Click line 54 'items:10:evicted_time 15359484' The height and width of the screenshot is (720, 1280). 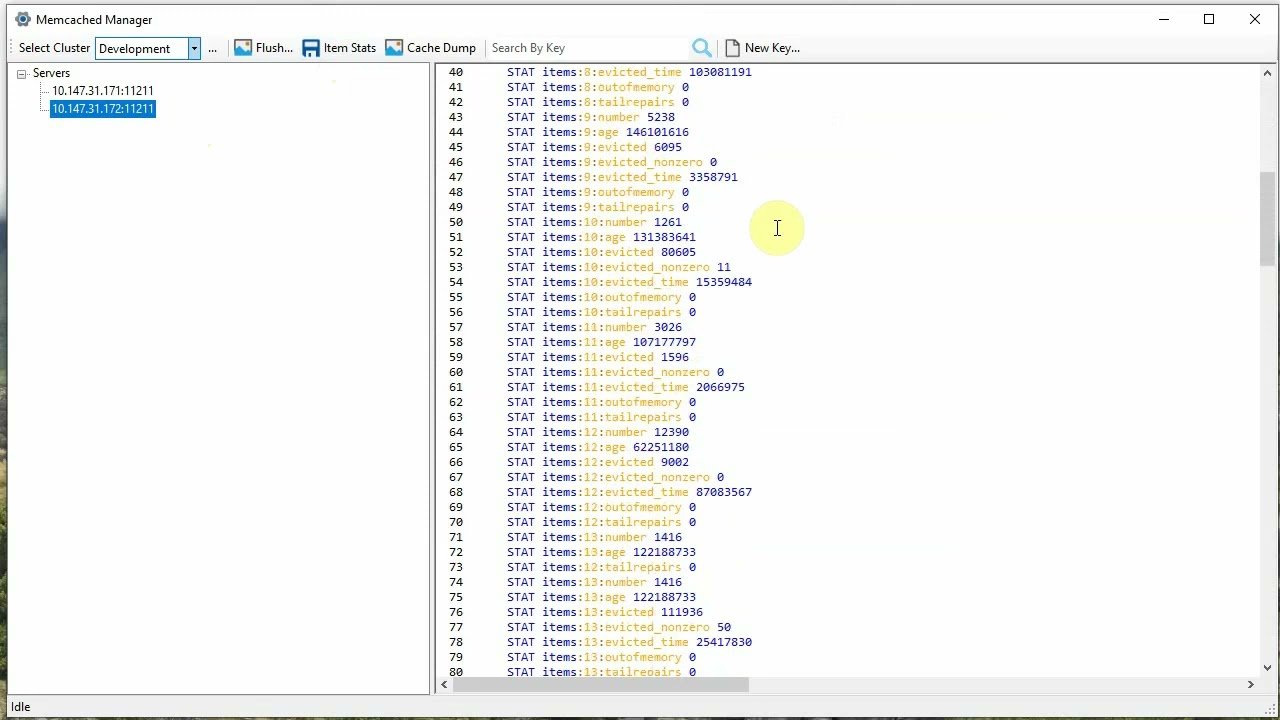[x=629, y=282]
